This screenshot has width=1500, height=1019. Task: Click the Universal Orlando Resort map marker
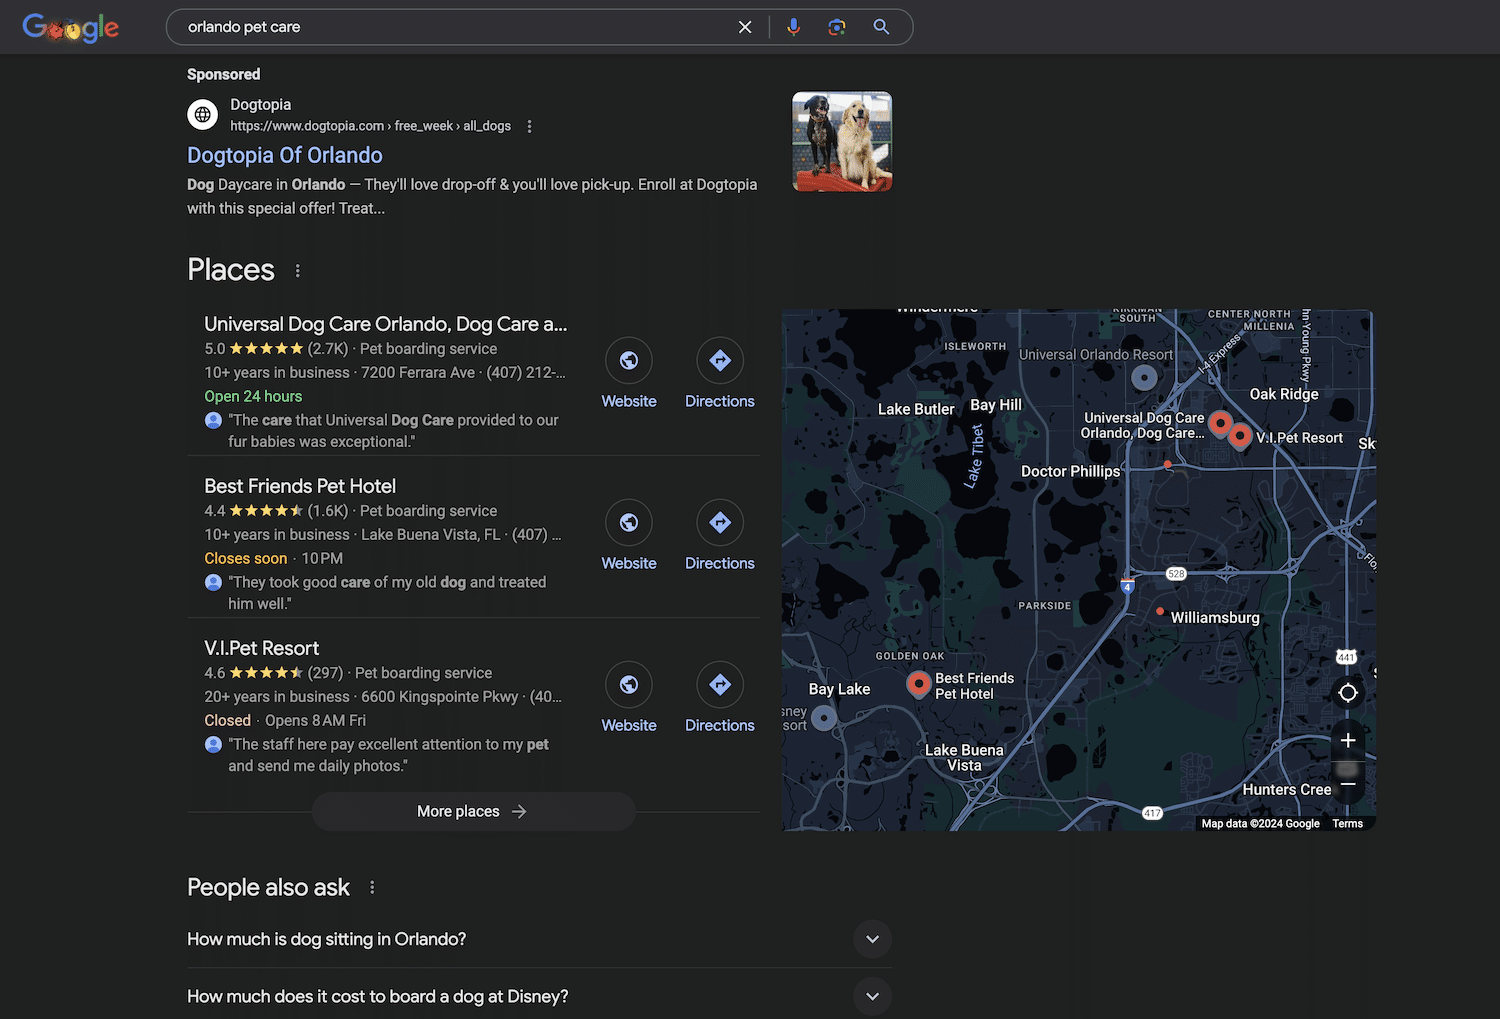coord(1144,378)
